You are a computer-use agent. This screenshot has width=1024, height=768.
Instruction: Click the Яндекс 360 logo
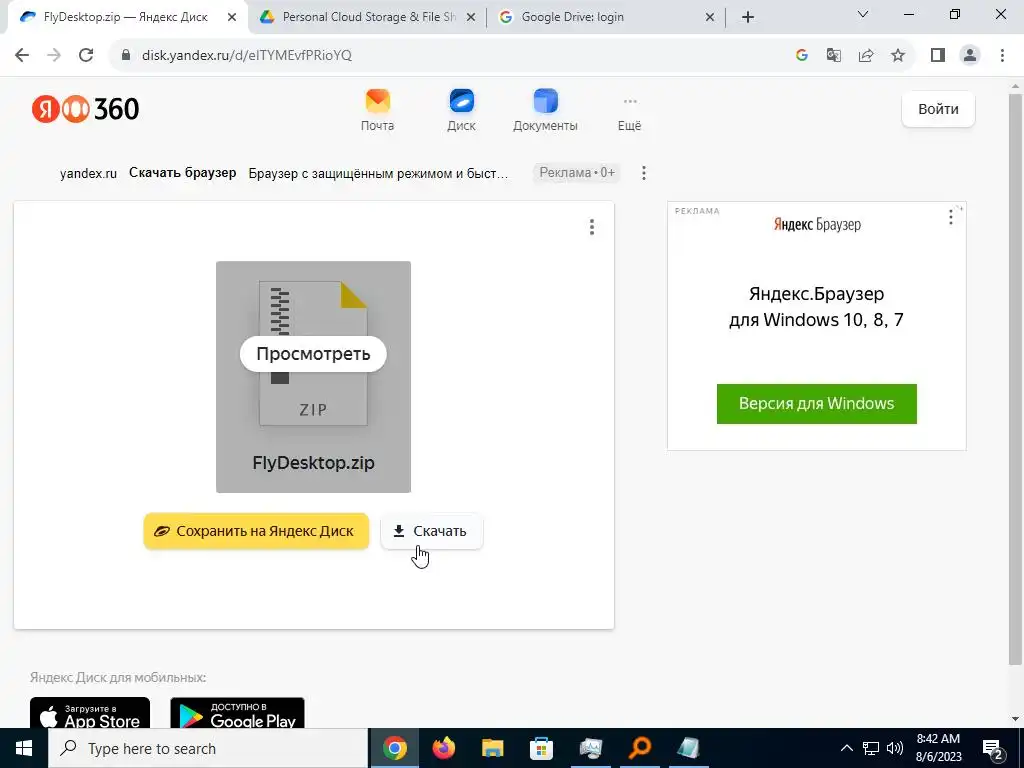(86, 109)
